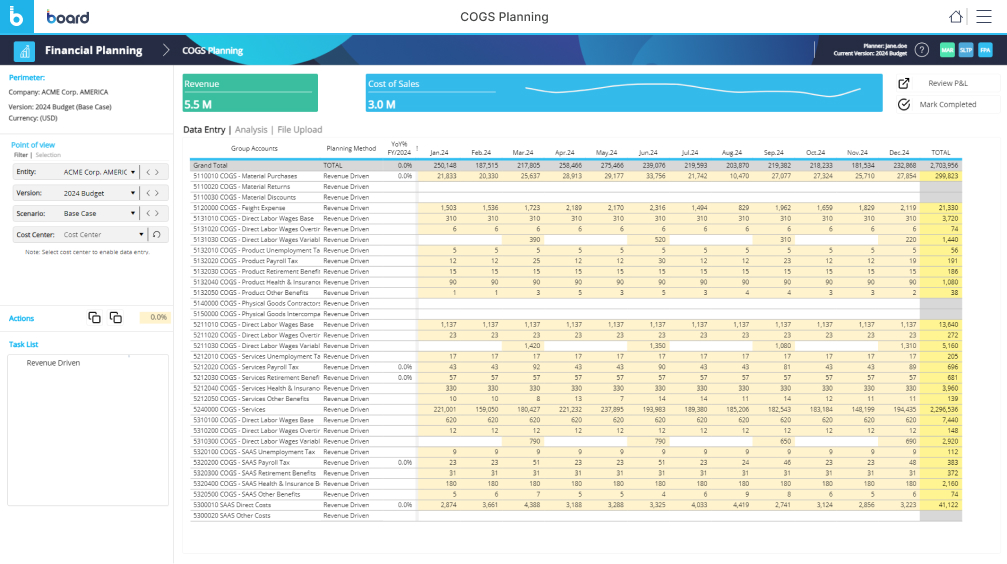The image size is (1007, 564).
Task: Click the Review P&L button
Action: pos(946,84)
